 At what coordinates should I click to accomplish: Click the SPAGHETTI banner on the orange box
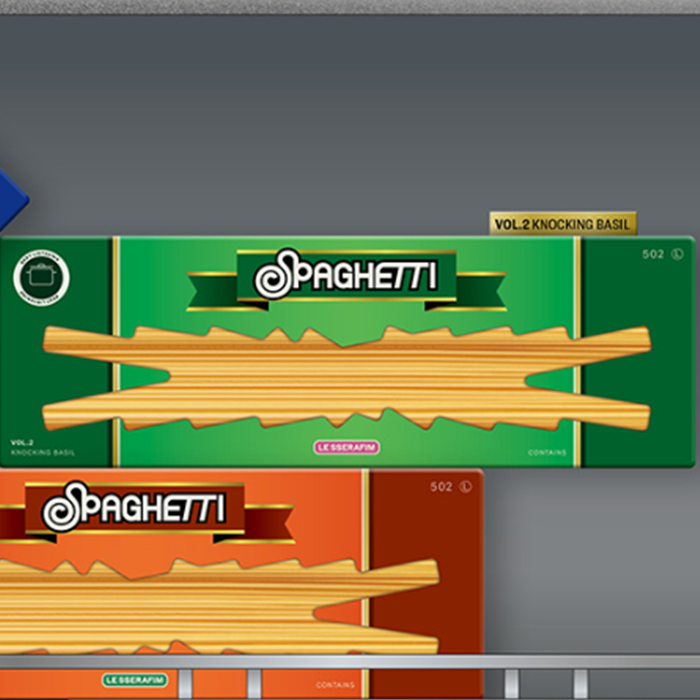(133, 510)
